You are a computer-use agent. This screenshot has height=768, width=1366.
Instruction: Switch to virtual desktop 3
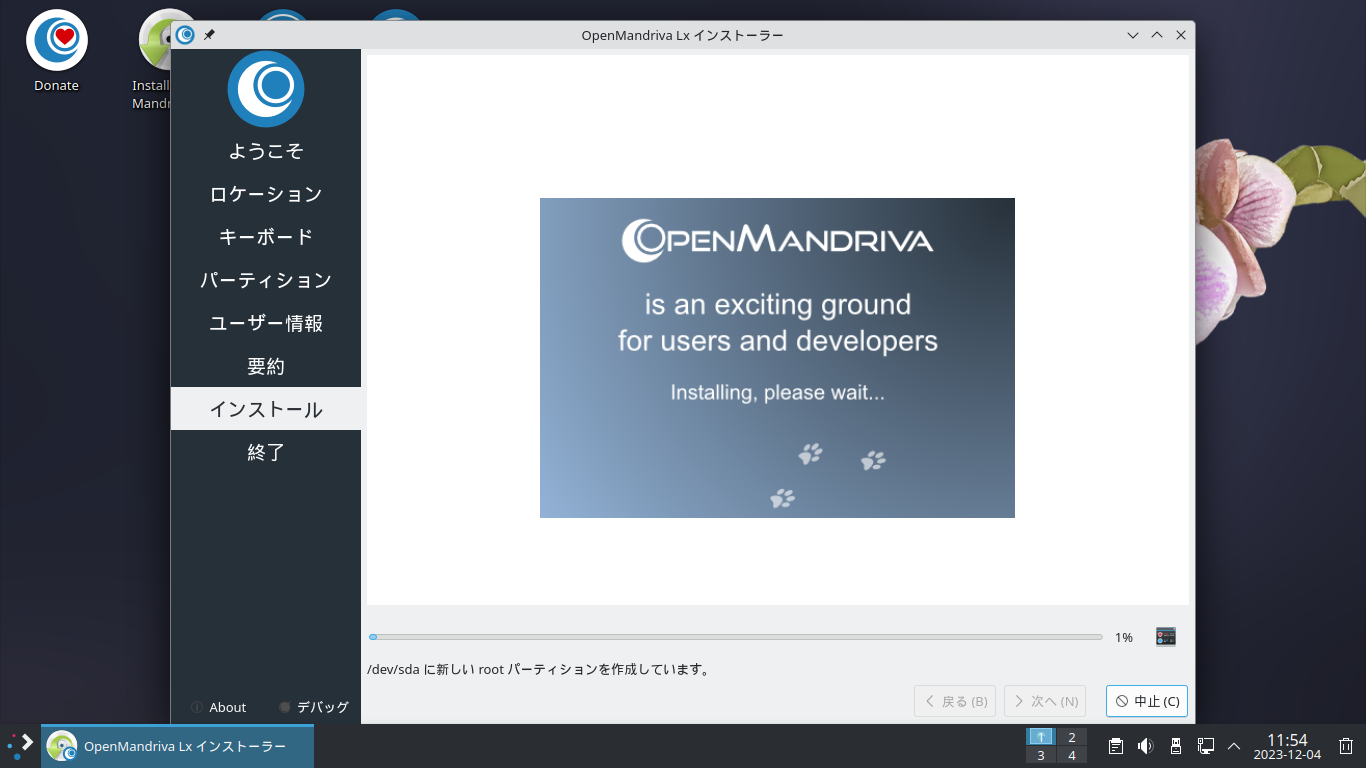(x=1041, y=755)
